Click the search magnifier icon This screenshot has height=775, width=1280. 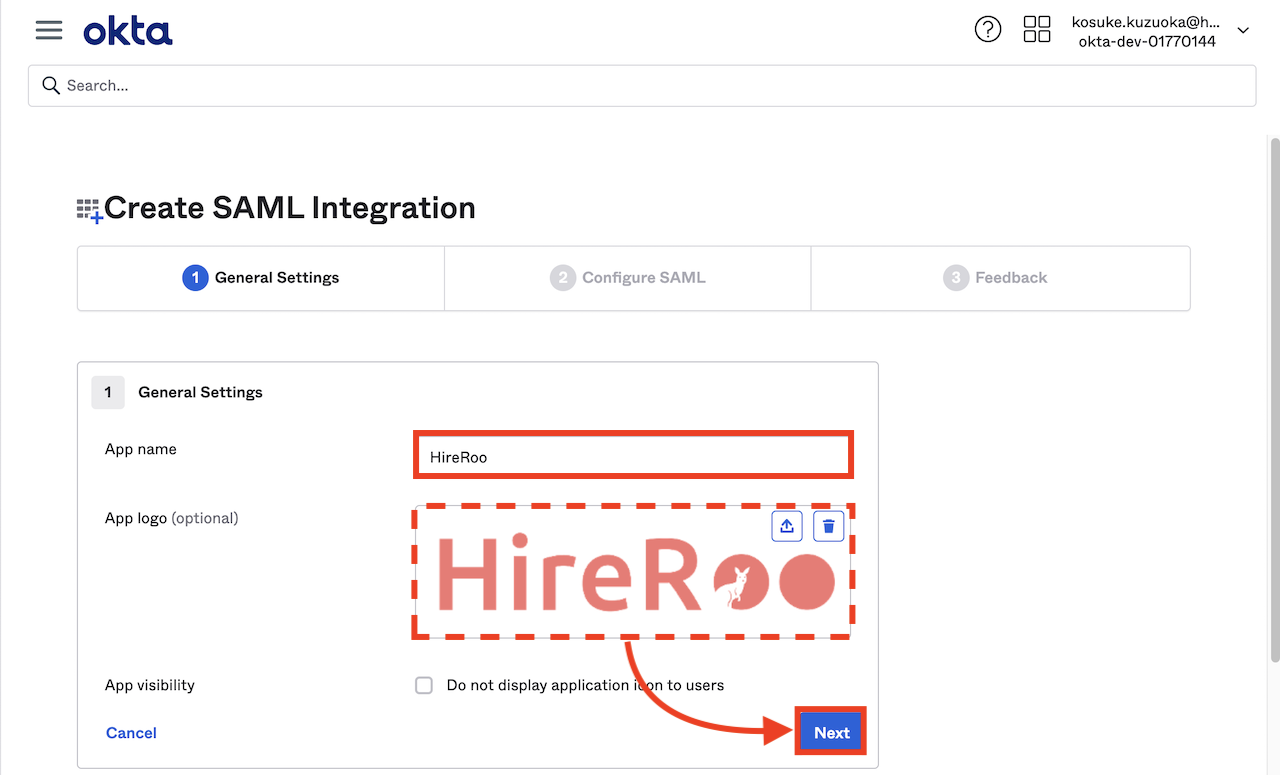pos(51,85)
